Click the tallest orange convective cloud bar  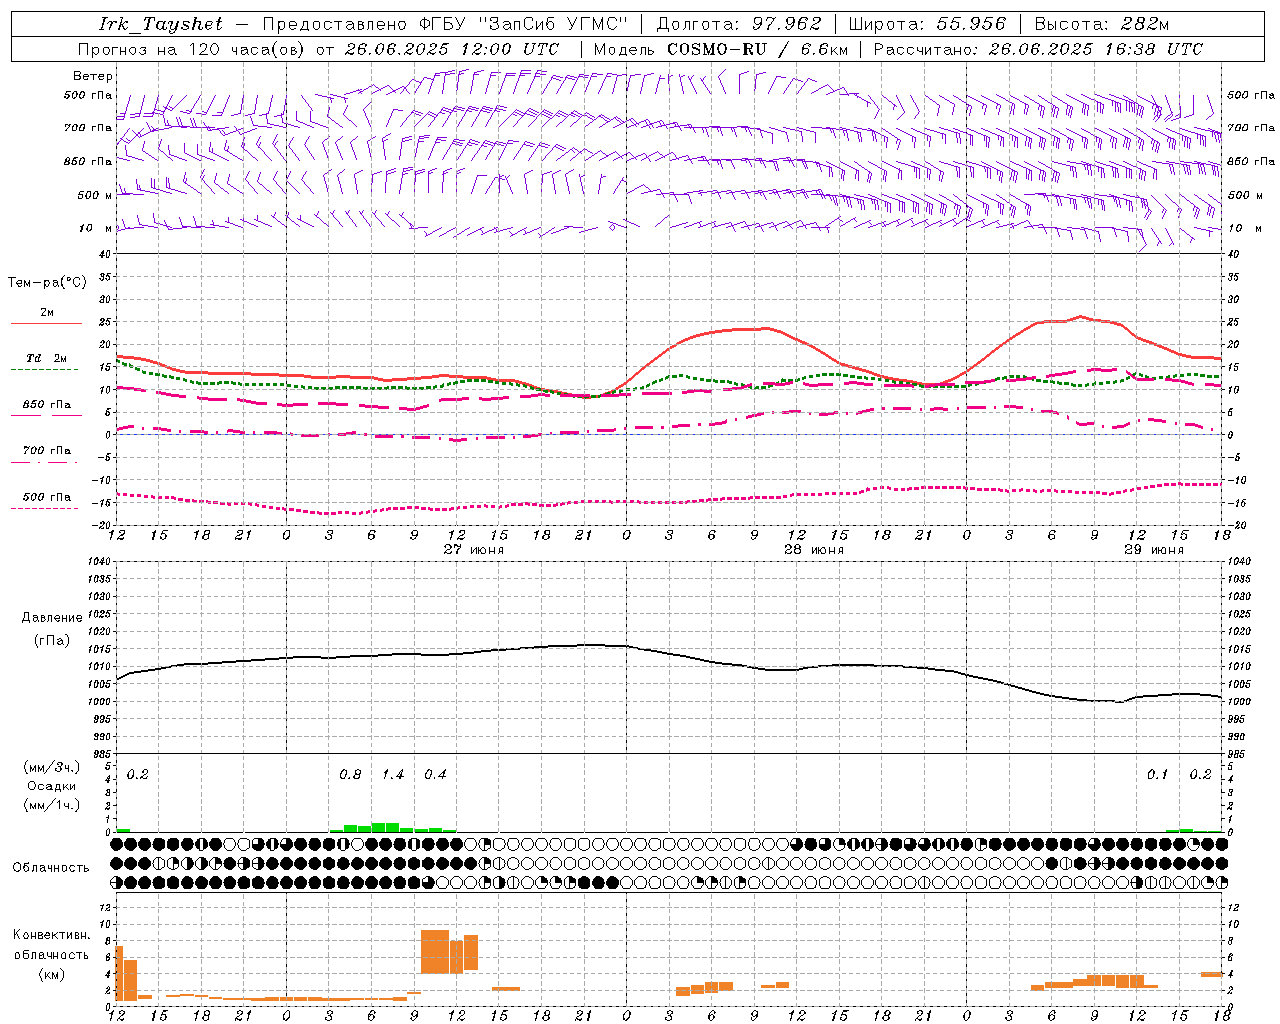pos(435,952)
